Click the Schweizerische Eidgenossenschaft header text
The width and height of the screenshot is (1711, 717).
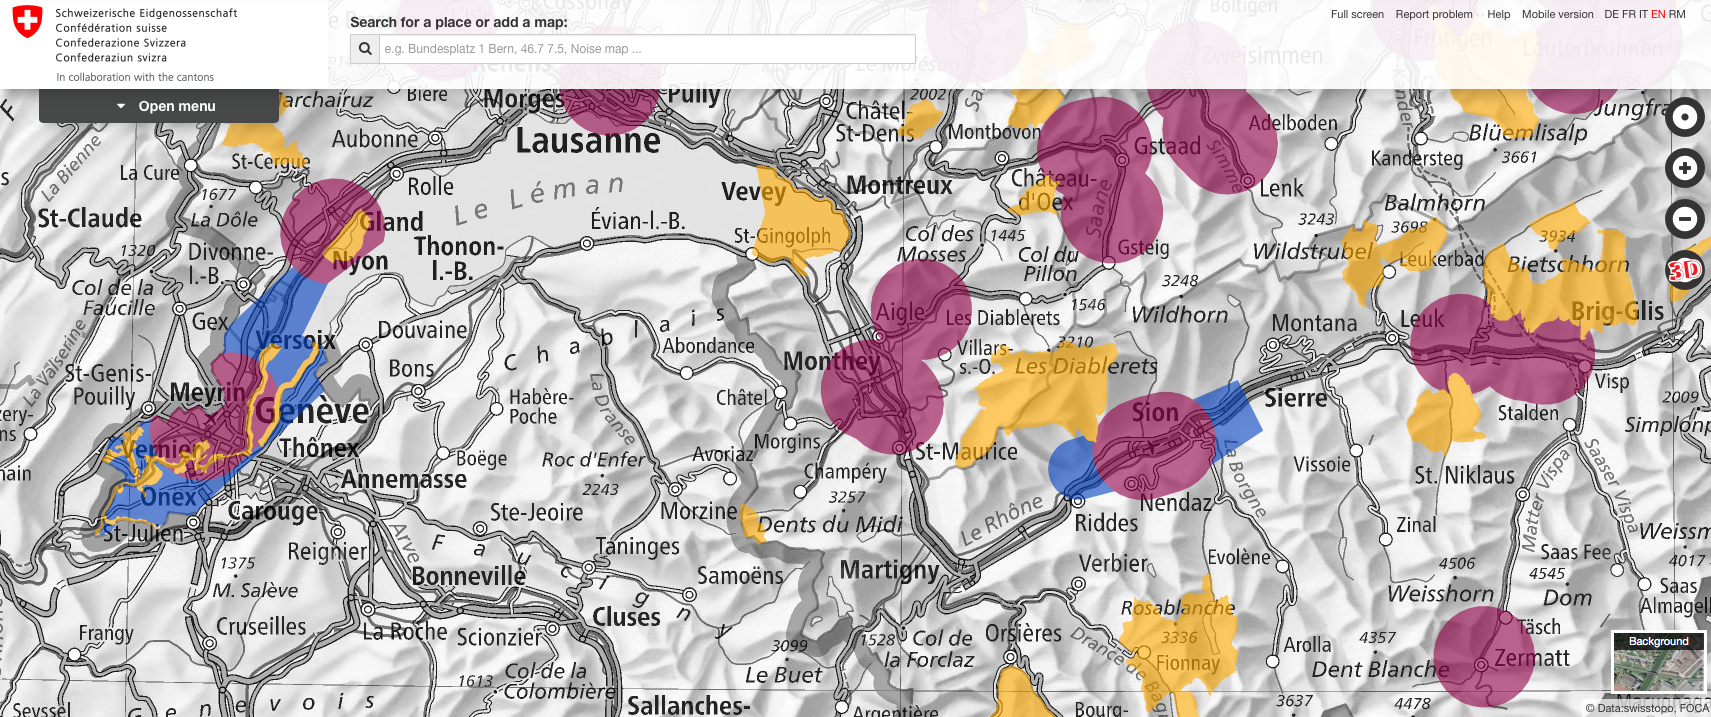pyautogui.click(x=146, y=14)
